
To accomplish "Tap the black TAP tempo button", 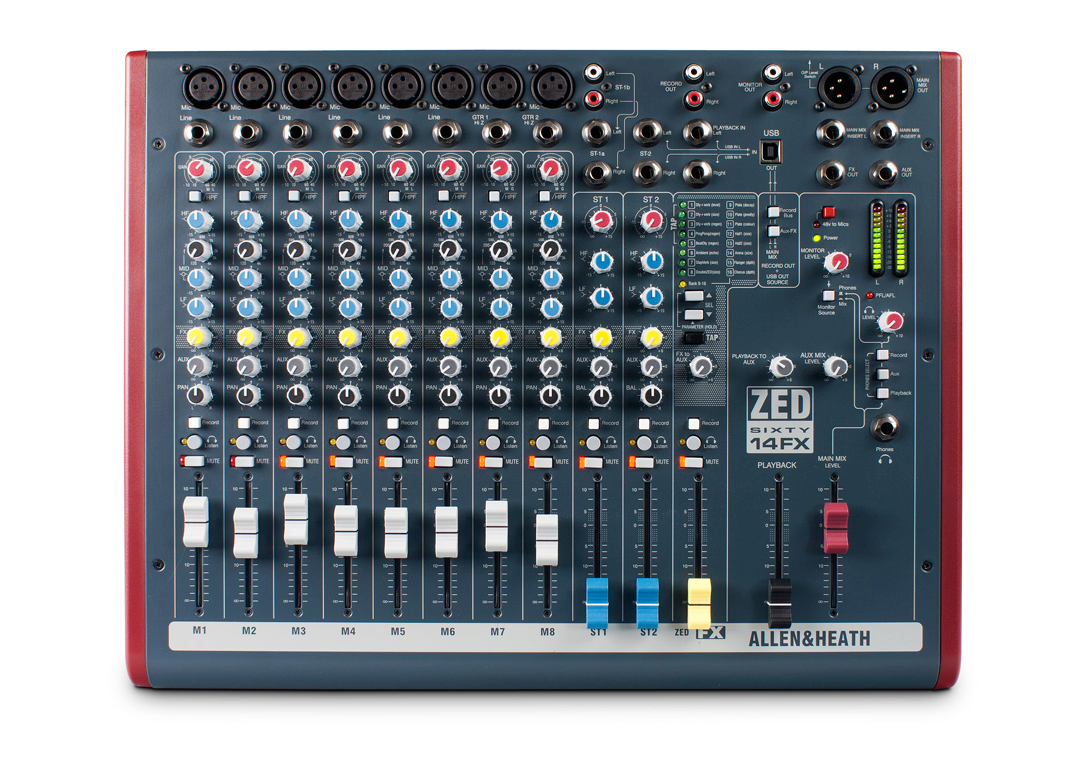I will (x=693, y=338).
